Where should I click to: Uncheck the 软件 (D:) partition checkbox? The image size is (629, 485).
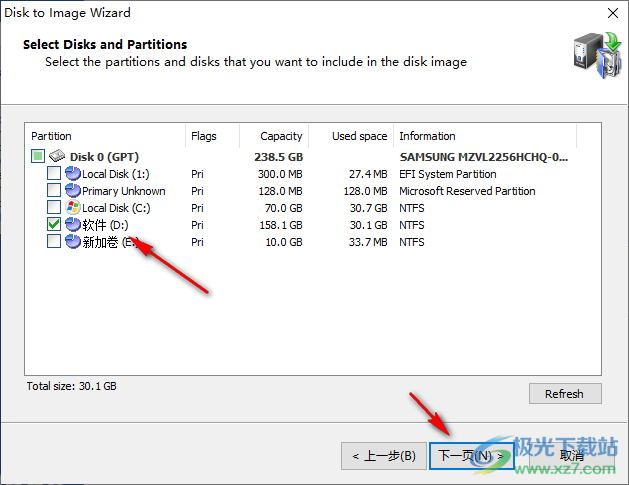(x=54, y=225)
